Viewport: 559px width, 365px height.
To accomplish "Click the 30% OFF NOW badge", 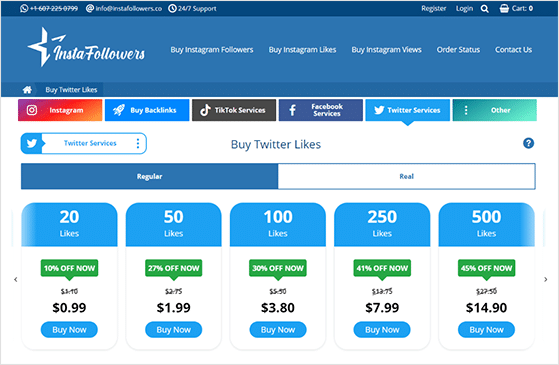I will pos(278,268).
